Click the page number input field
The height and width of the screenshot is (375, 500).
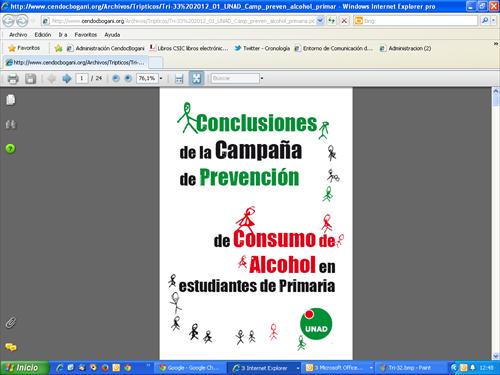tap(82, 78)
